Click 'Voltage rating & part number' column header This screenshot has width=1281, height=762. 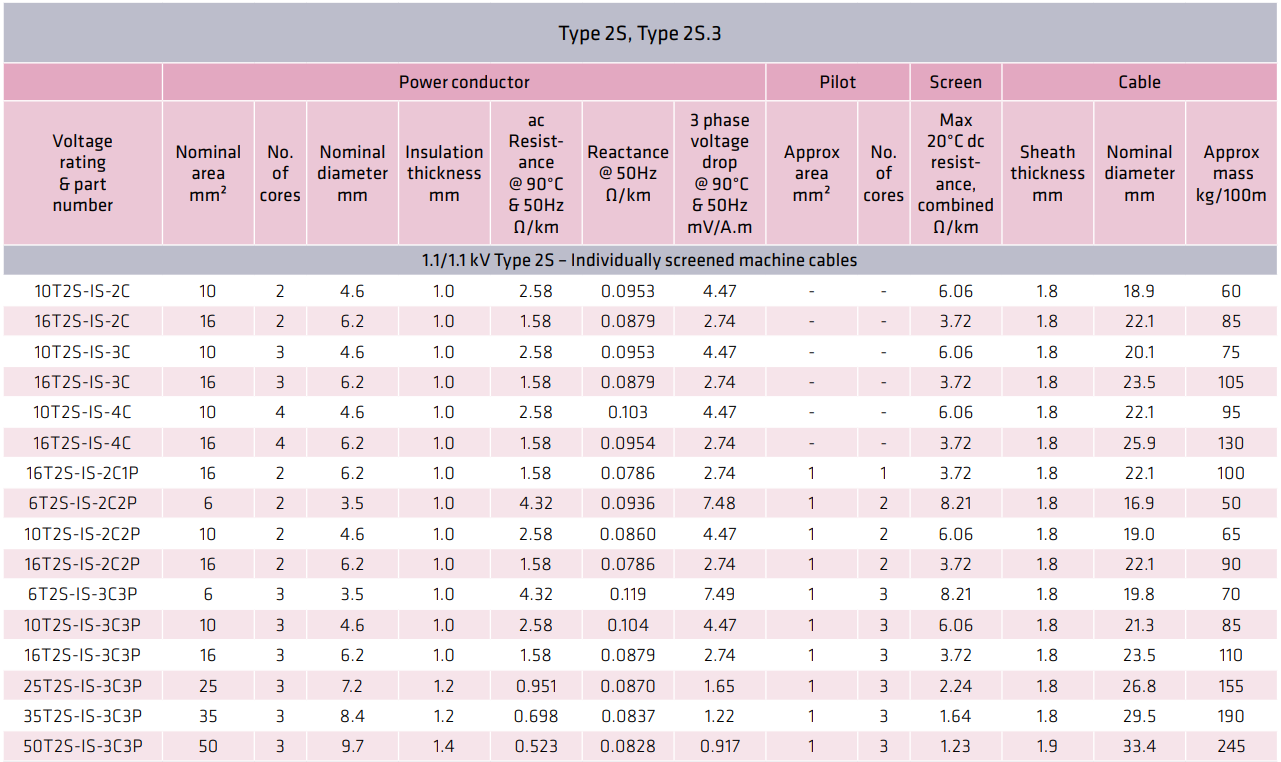(x=83, y=173)
